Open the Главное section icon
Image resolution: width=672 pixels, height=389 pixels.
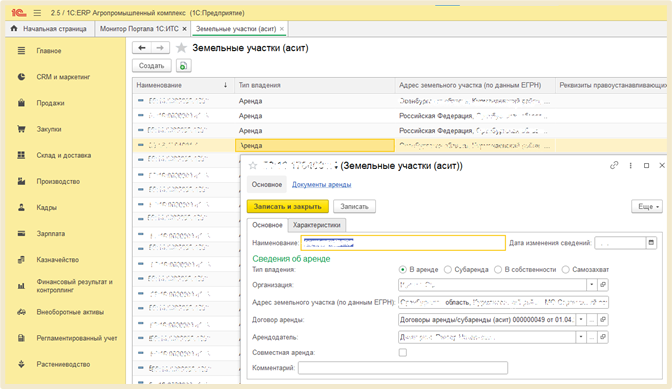pos(21,51)
